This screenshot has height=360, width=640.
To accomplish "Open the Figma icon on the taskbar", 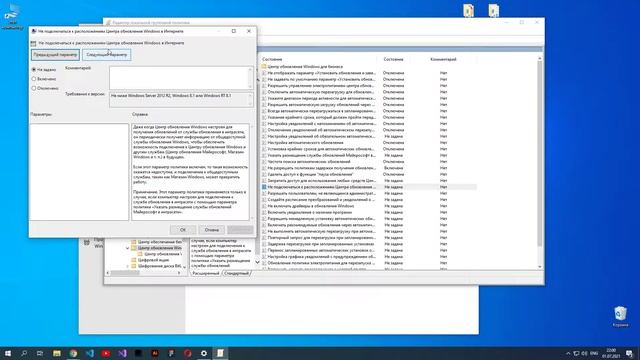I will [171, 353].
